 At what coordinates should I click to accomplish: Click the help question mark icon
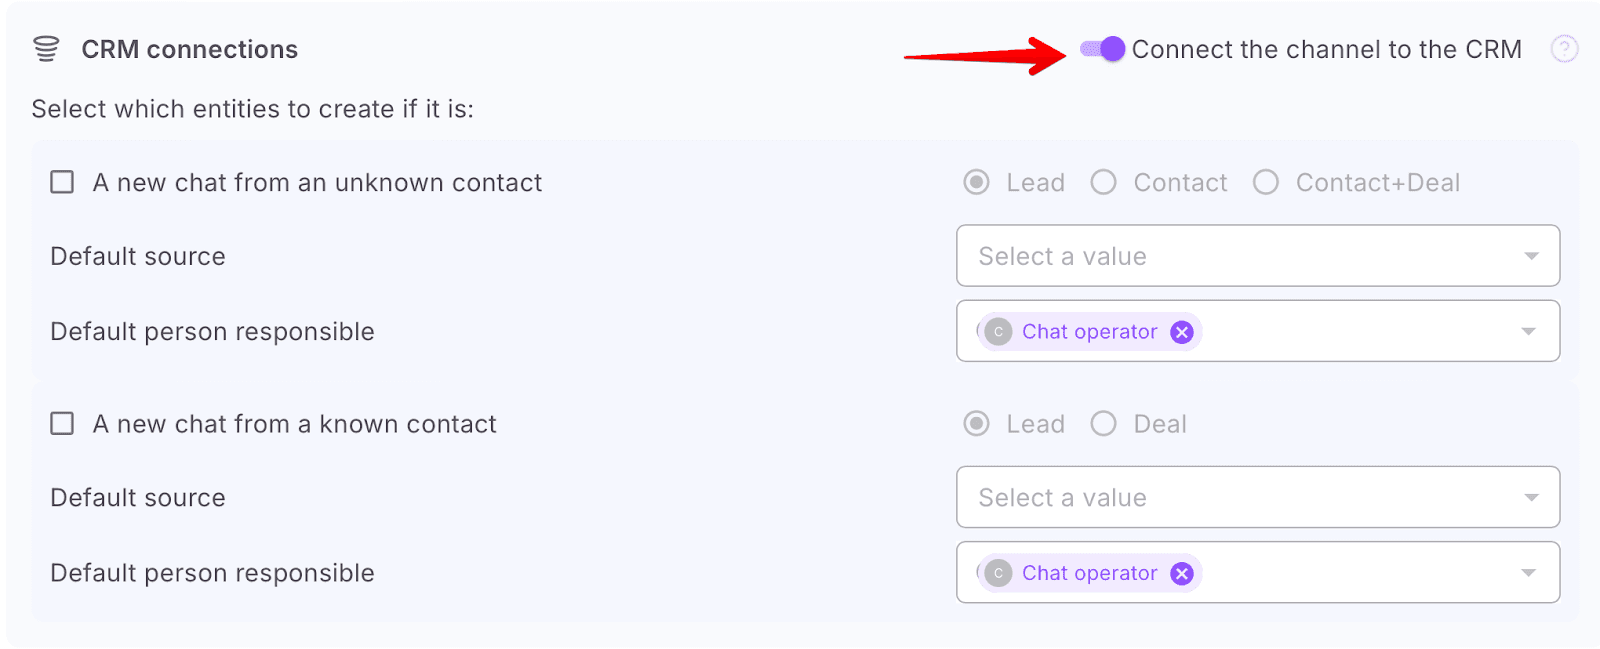tap(1564, 49)
